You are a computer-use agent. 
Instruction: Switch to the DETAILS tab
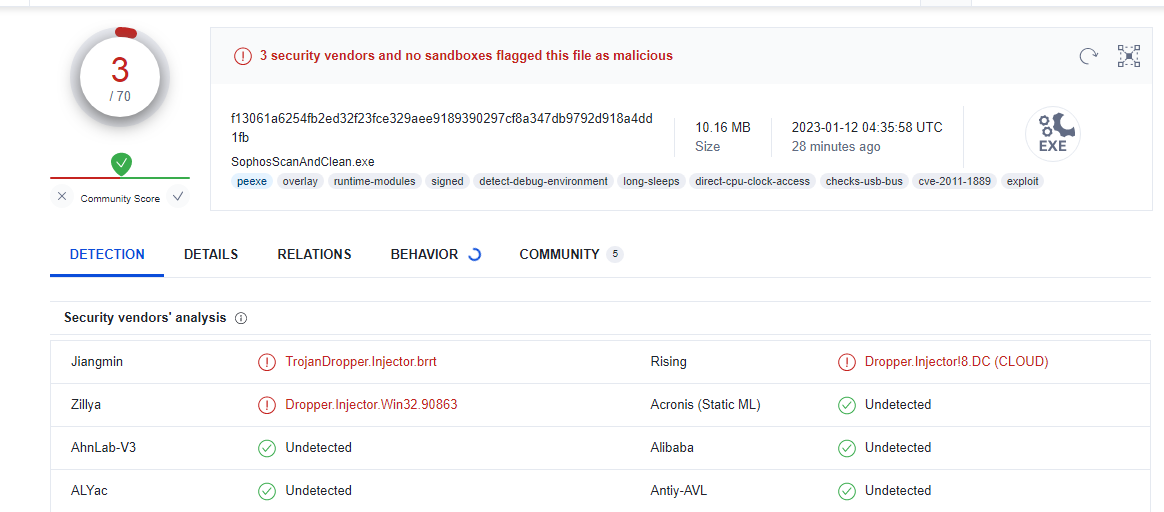pyautogui.click(x=211, y=254)
